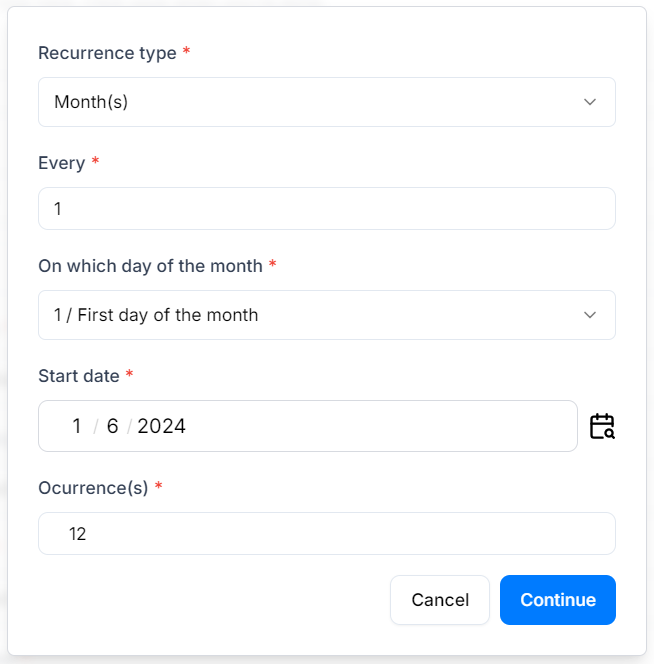The height and width of the screenshot is (664, 654).
Task: Select the day segment of Start date
Action: (77, 427)
